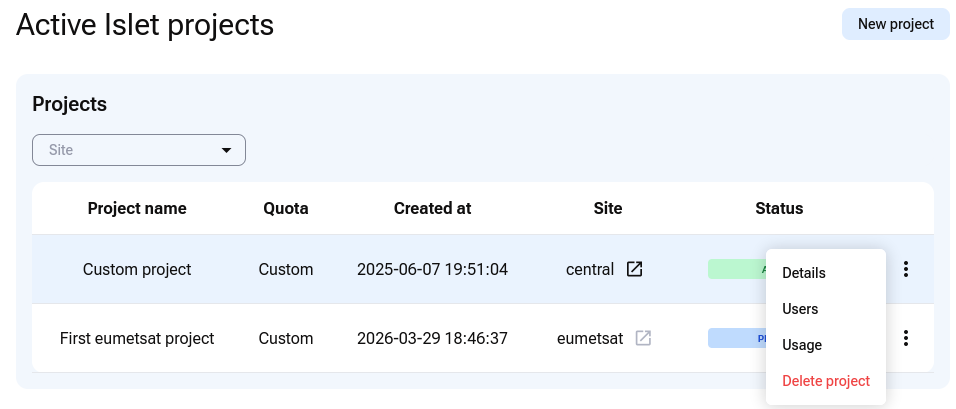This screenshot has height=409, width=956.
Task: Open the First eumetsat project three-dot menu
Action: click(x=906, y=338)
